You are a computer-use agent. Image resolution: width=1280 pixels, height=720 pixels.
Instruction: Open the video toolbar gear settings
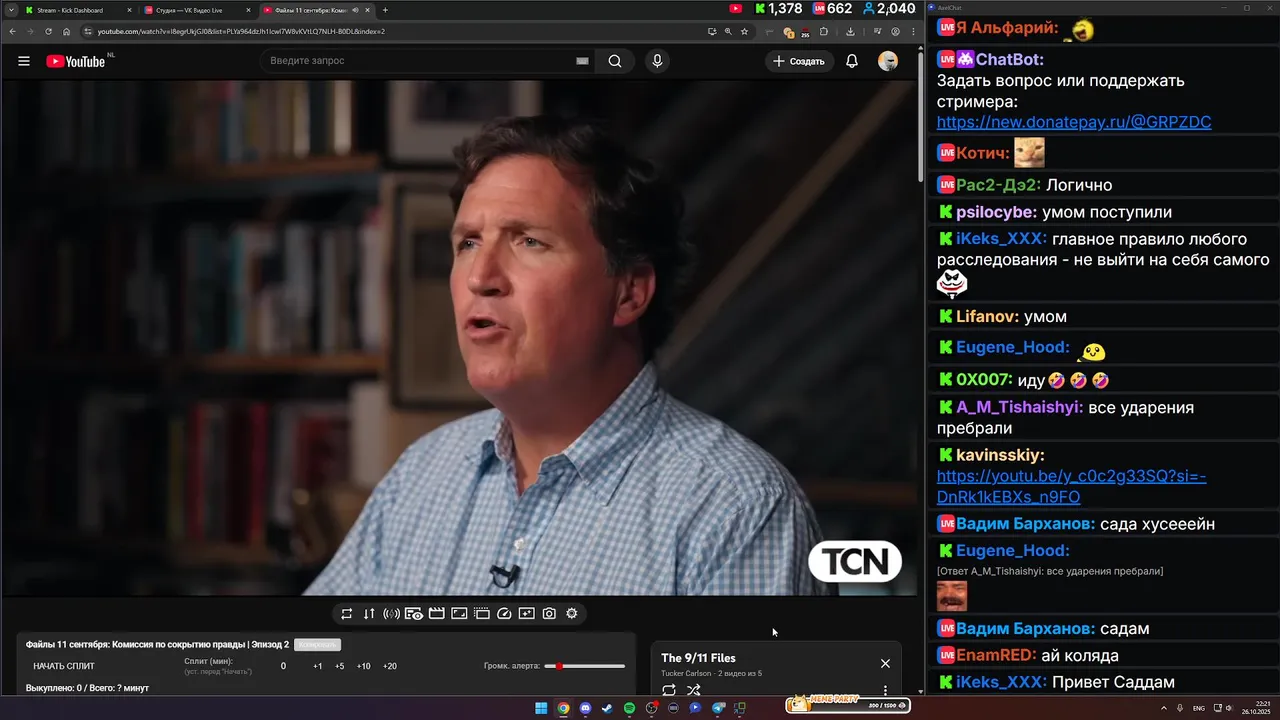coord(572,613)
